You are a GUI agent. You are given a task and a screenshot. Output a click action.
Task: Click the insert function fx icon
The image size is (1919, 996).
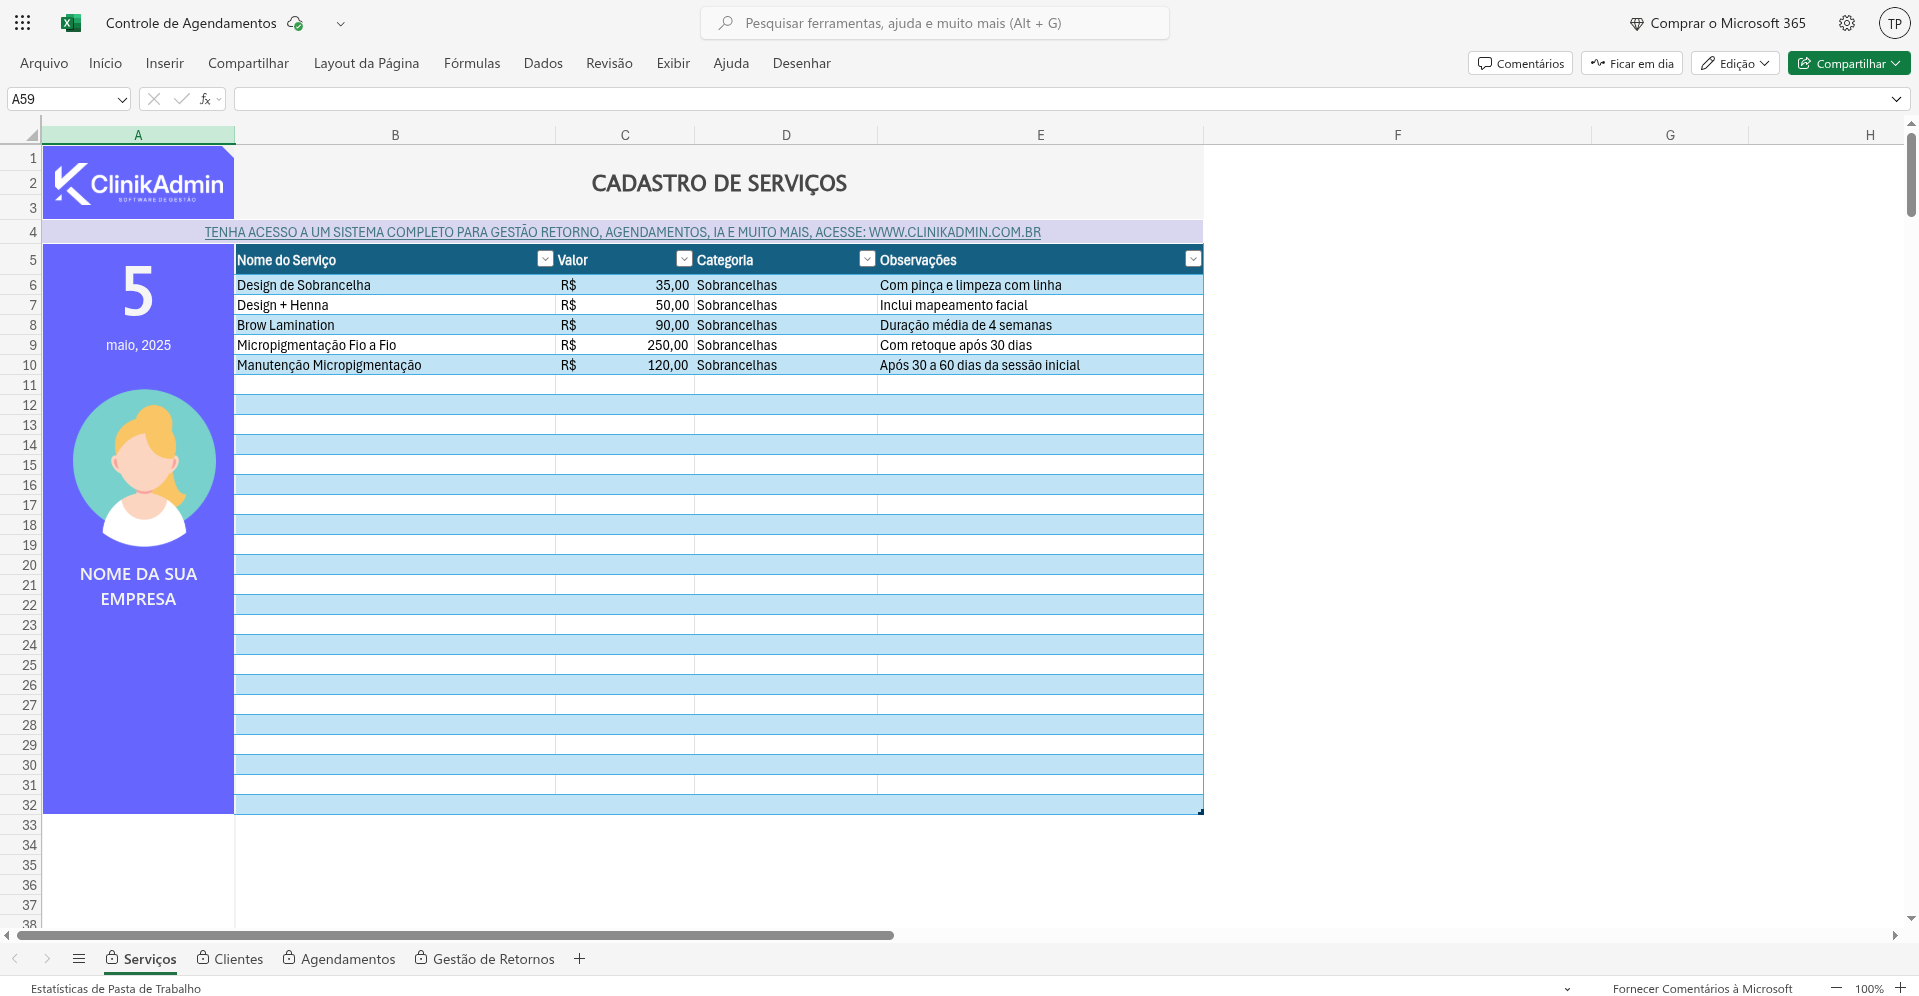click(x=205, y=99)
